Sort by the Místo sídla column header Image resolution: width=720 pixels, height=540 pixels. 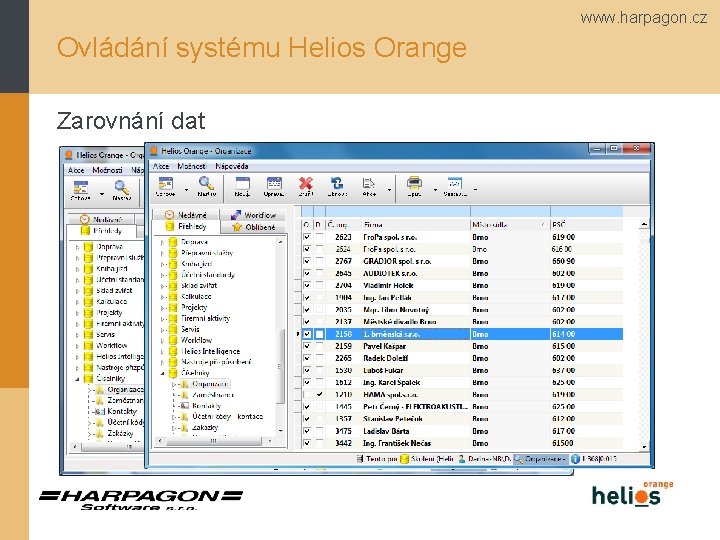[510, 225]
